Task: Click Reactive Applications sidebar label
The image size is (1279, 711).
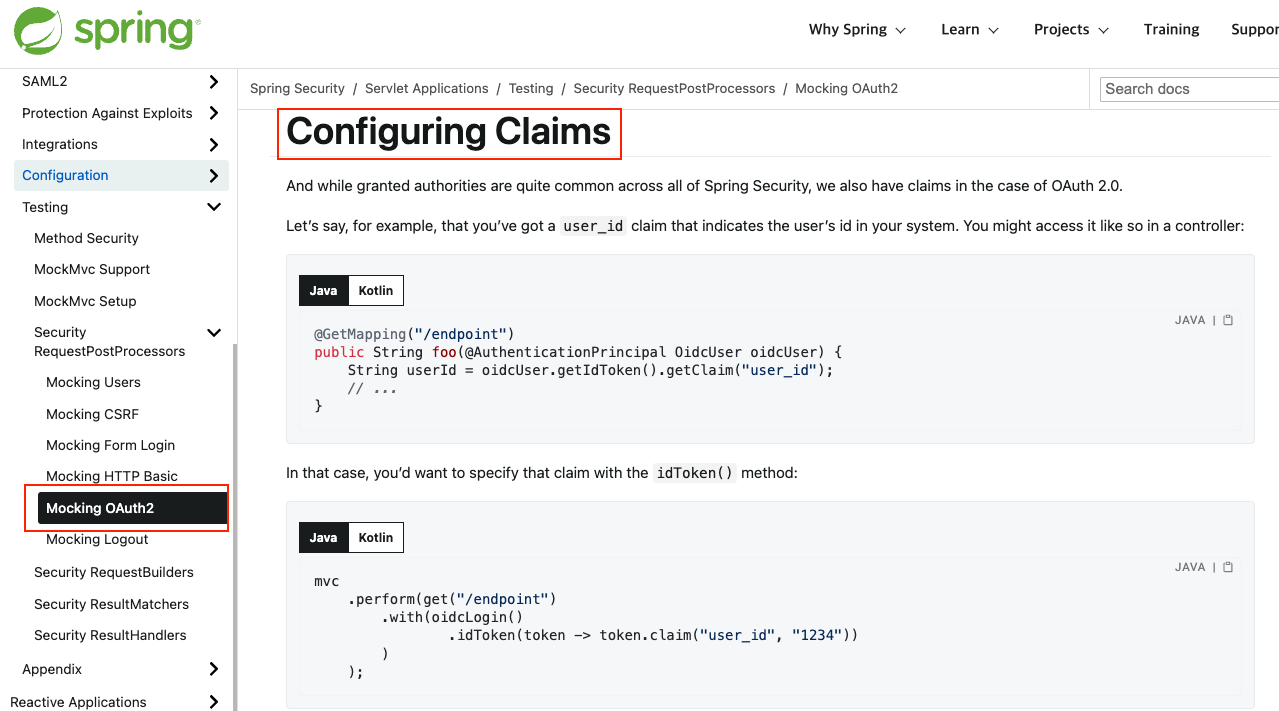Action: 78,702
